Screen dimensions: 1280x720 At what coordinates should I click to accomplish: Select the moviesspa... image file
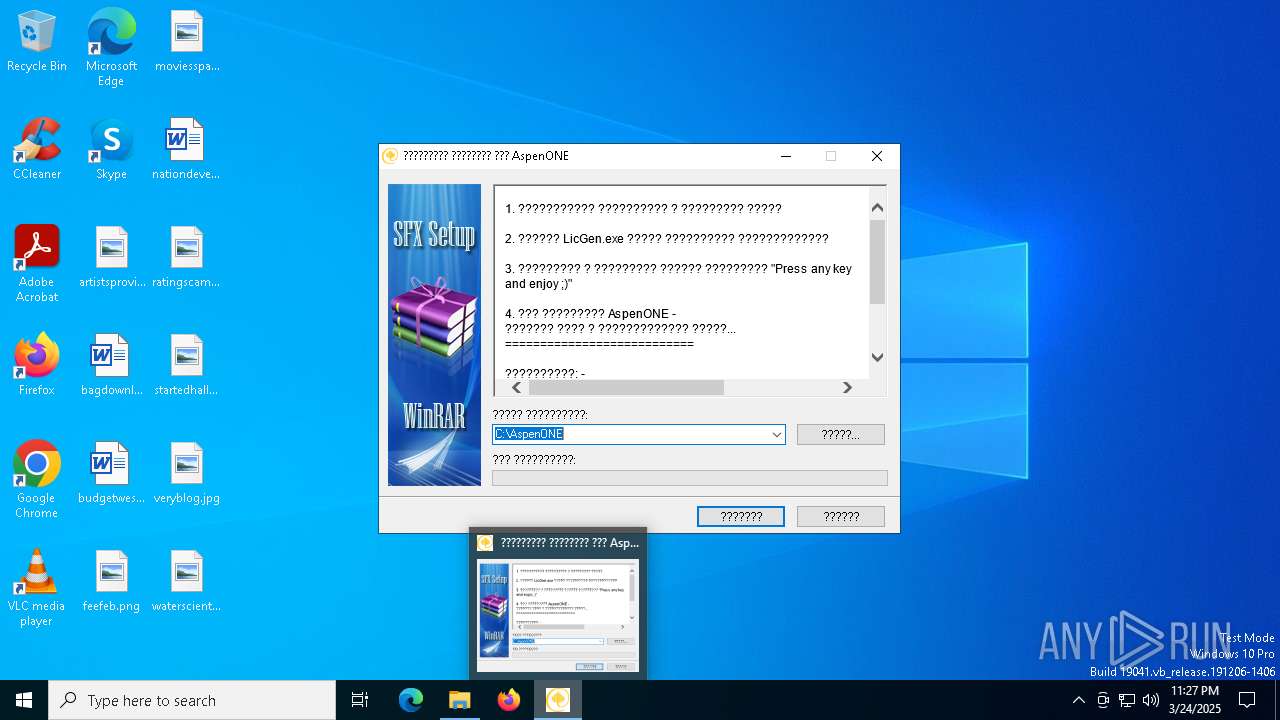click(187, 42)
